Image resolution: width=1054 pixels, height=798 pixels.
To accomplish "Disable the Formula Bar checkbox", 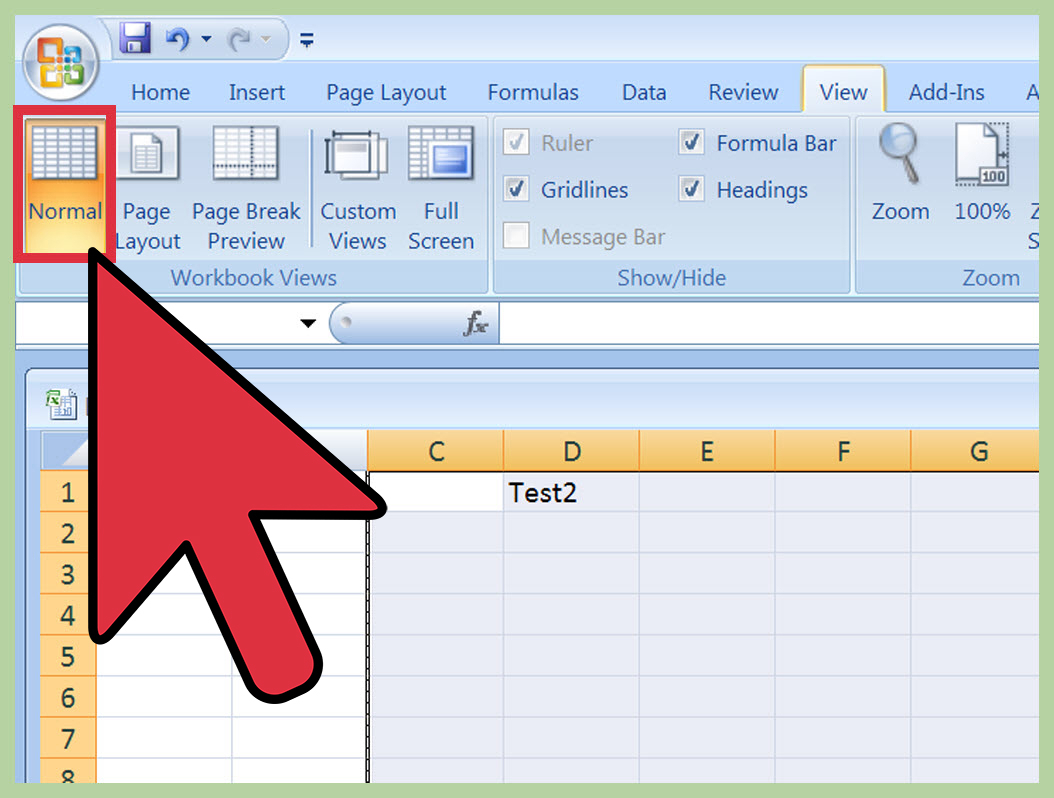I will pos(691,142).
